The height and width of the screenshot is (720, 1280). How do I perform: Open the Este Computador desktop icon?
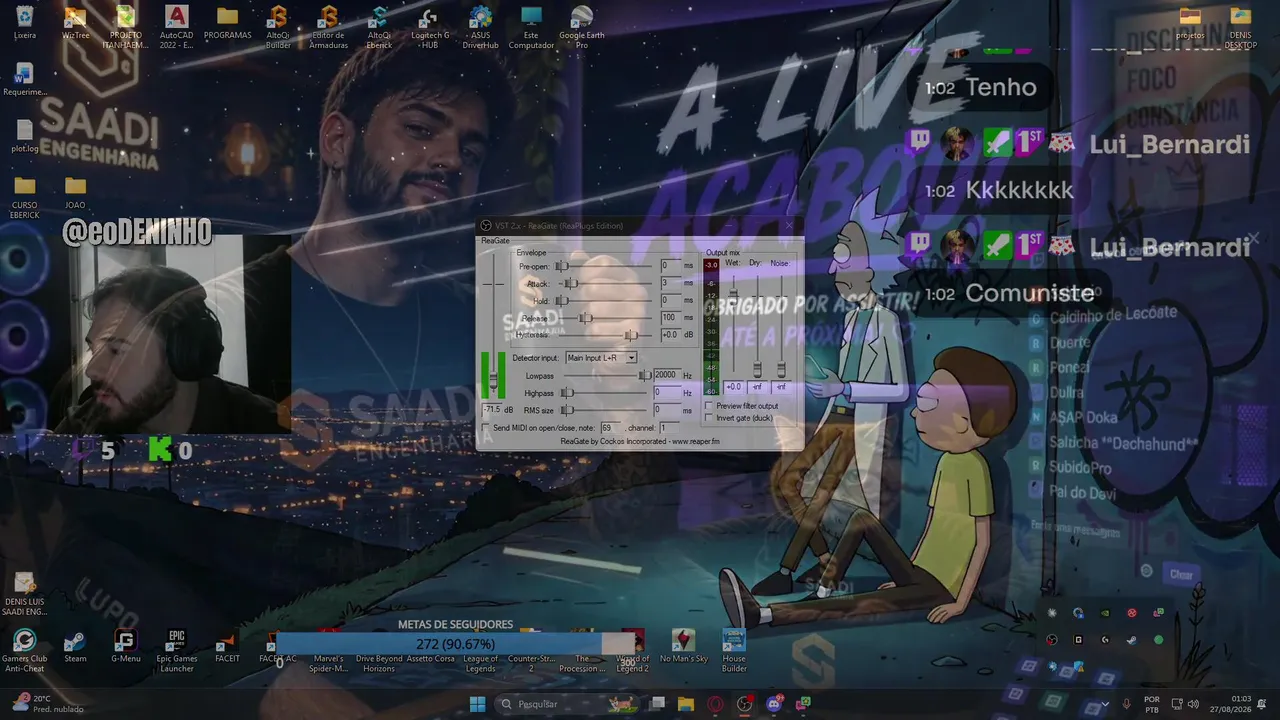[x=531, y=26]
